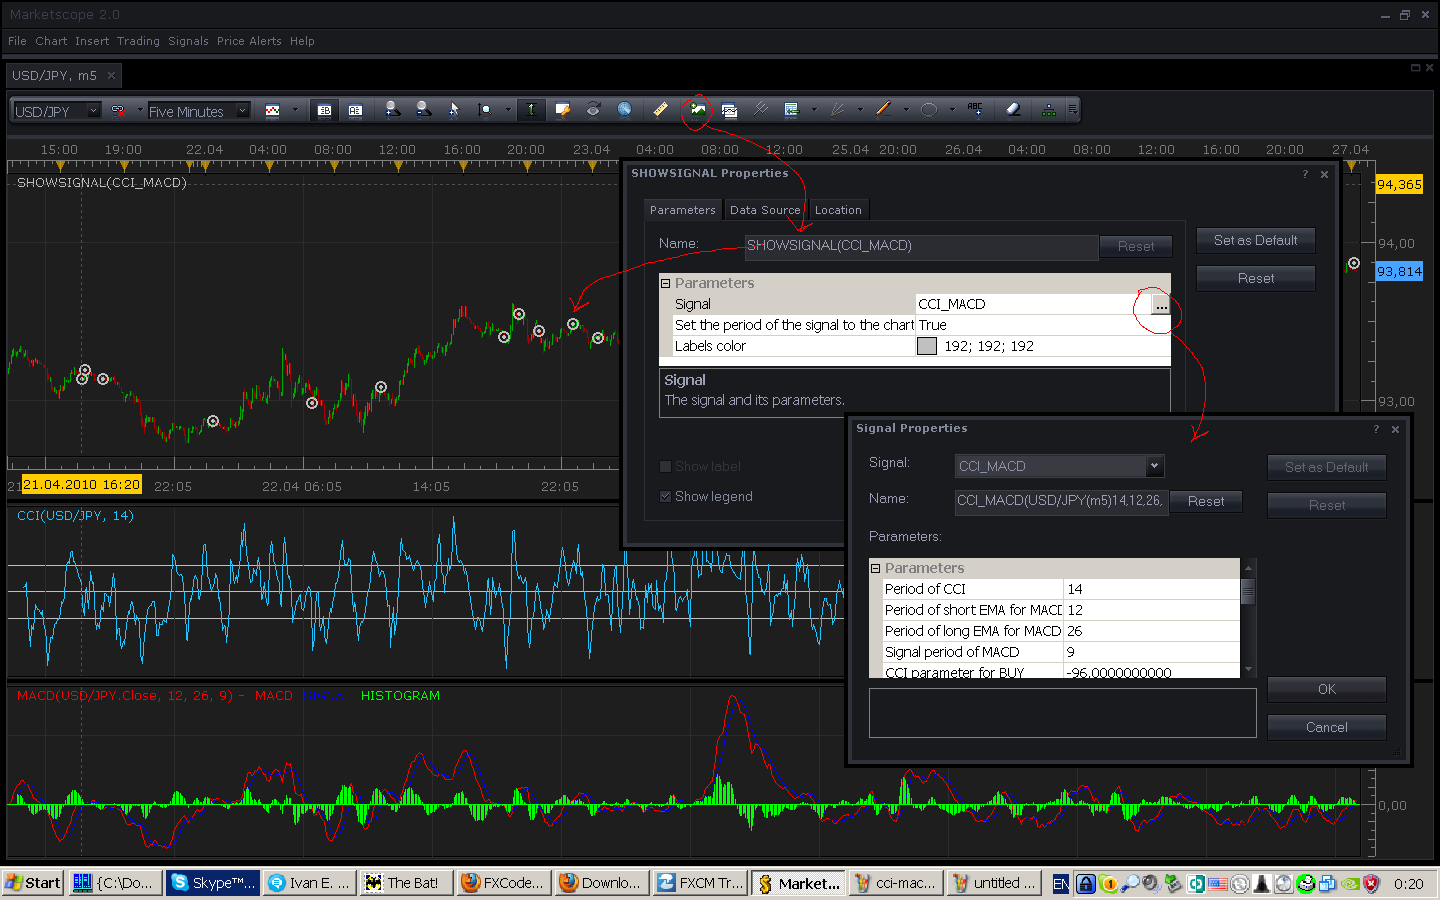Select the crosshair cursor tool
Screen dimensions: 1440x900
pyautogui.click(x=485, y=110)
